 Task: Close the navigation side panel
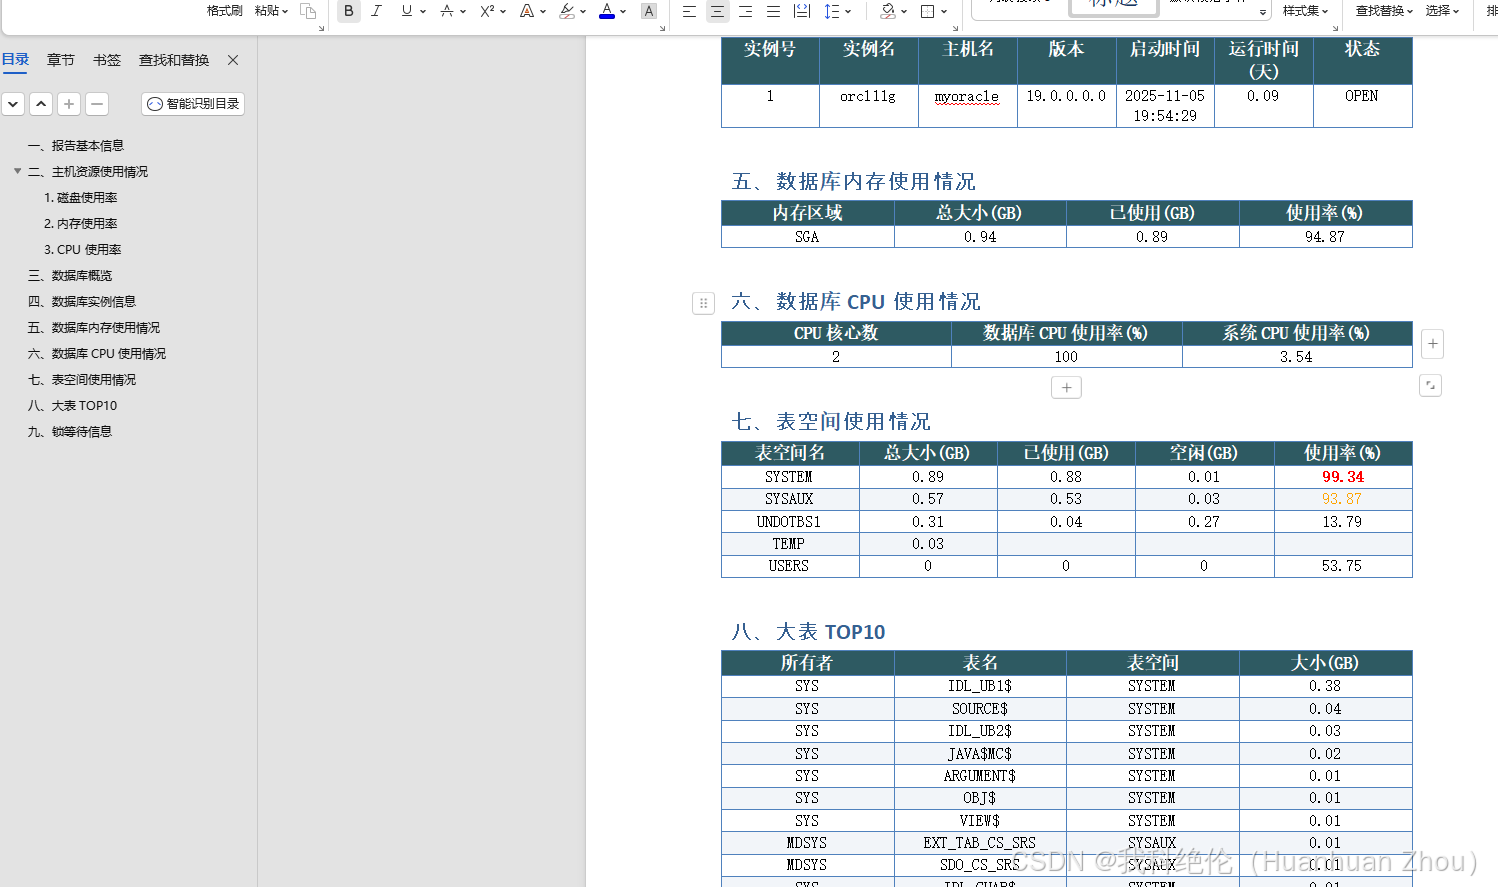(233, 60)
